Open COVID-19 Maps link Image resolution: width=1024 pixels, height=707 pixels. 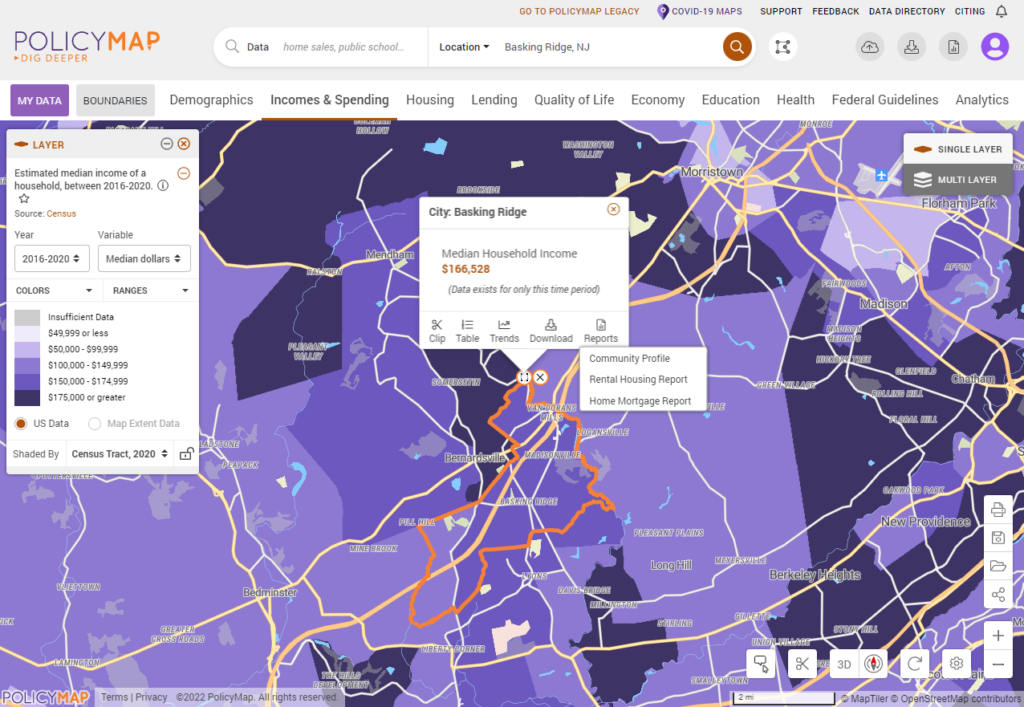(x=699, y=11)
